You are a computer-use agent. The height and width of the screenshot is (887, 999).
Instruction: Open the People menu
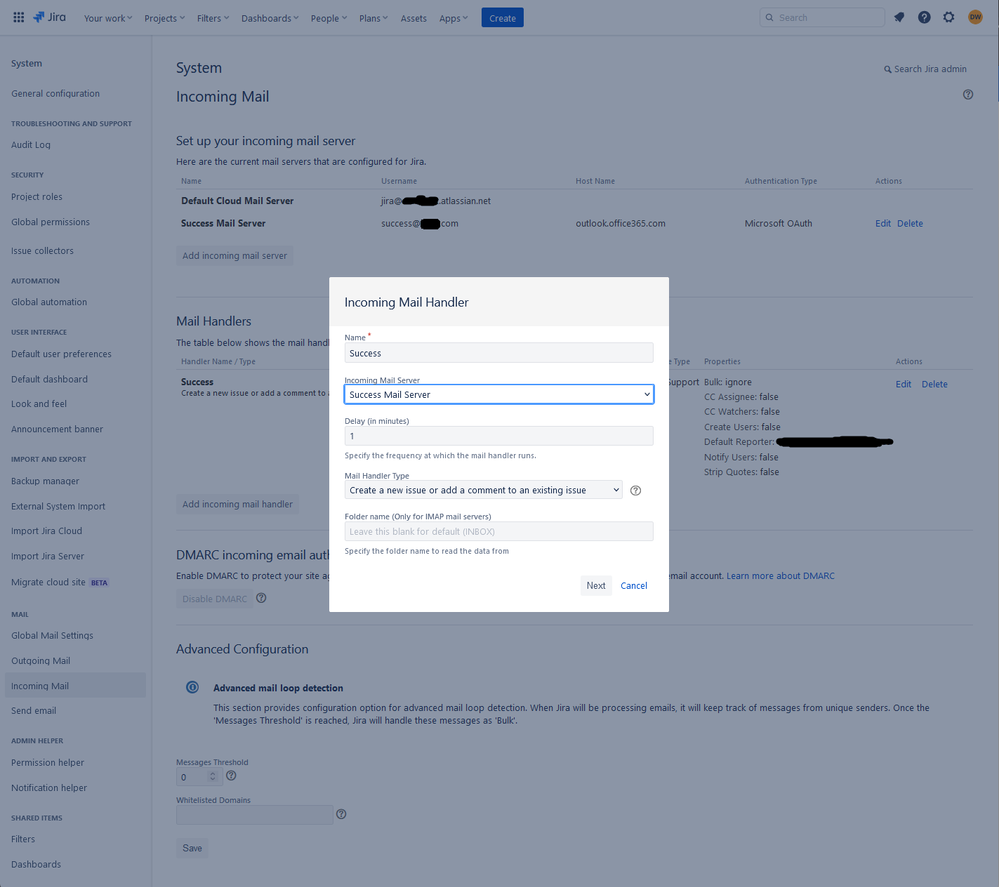click(x=329, y=18)
